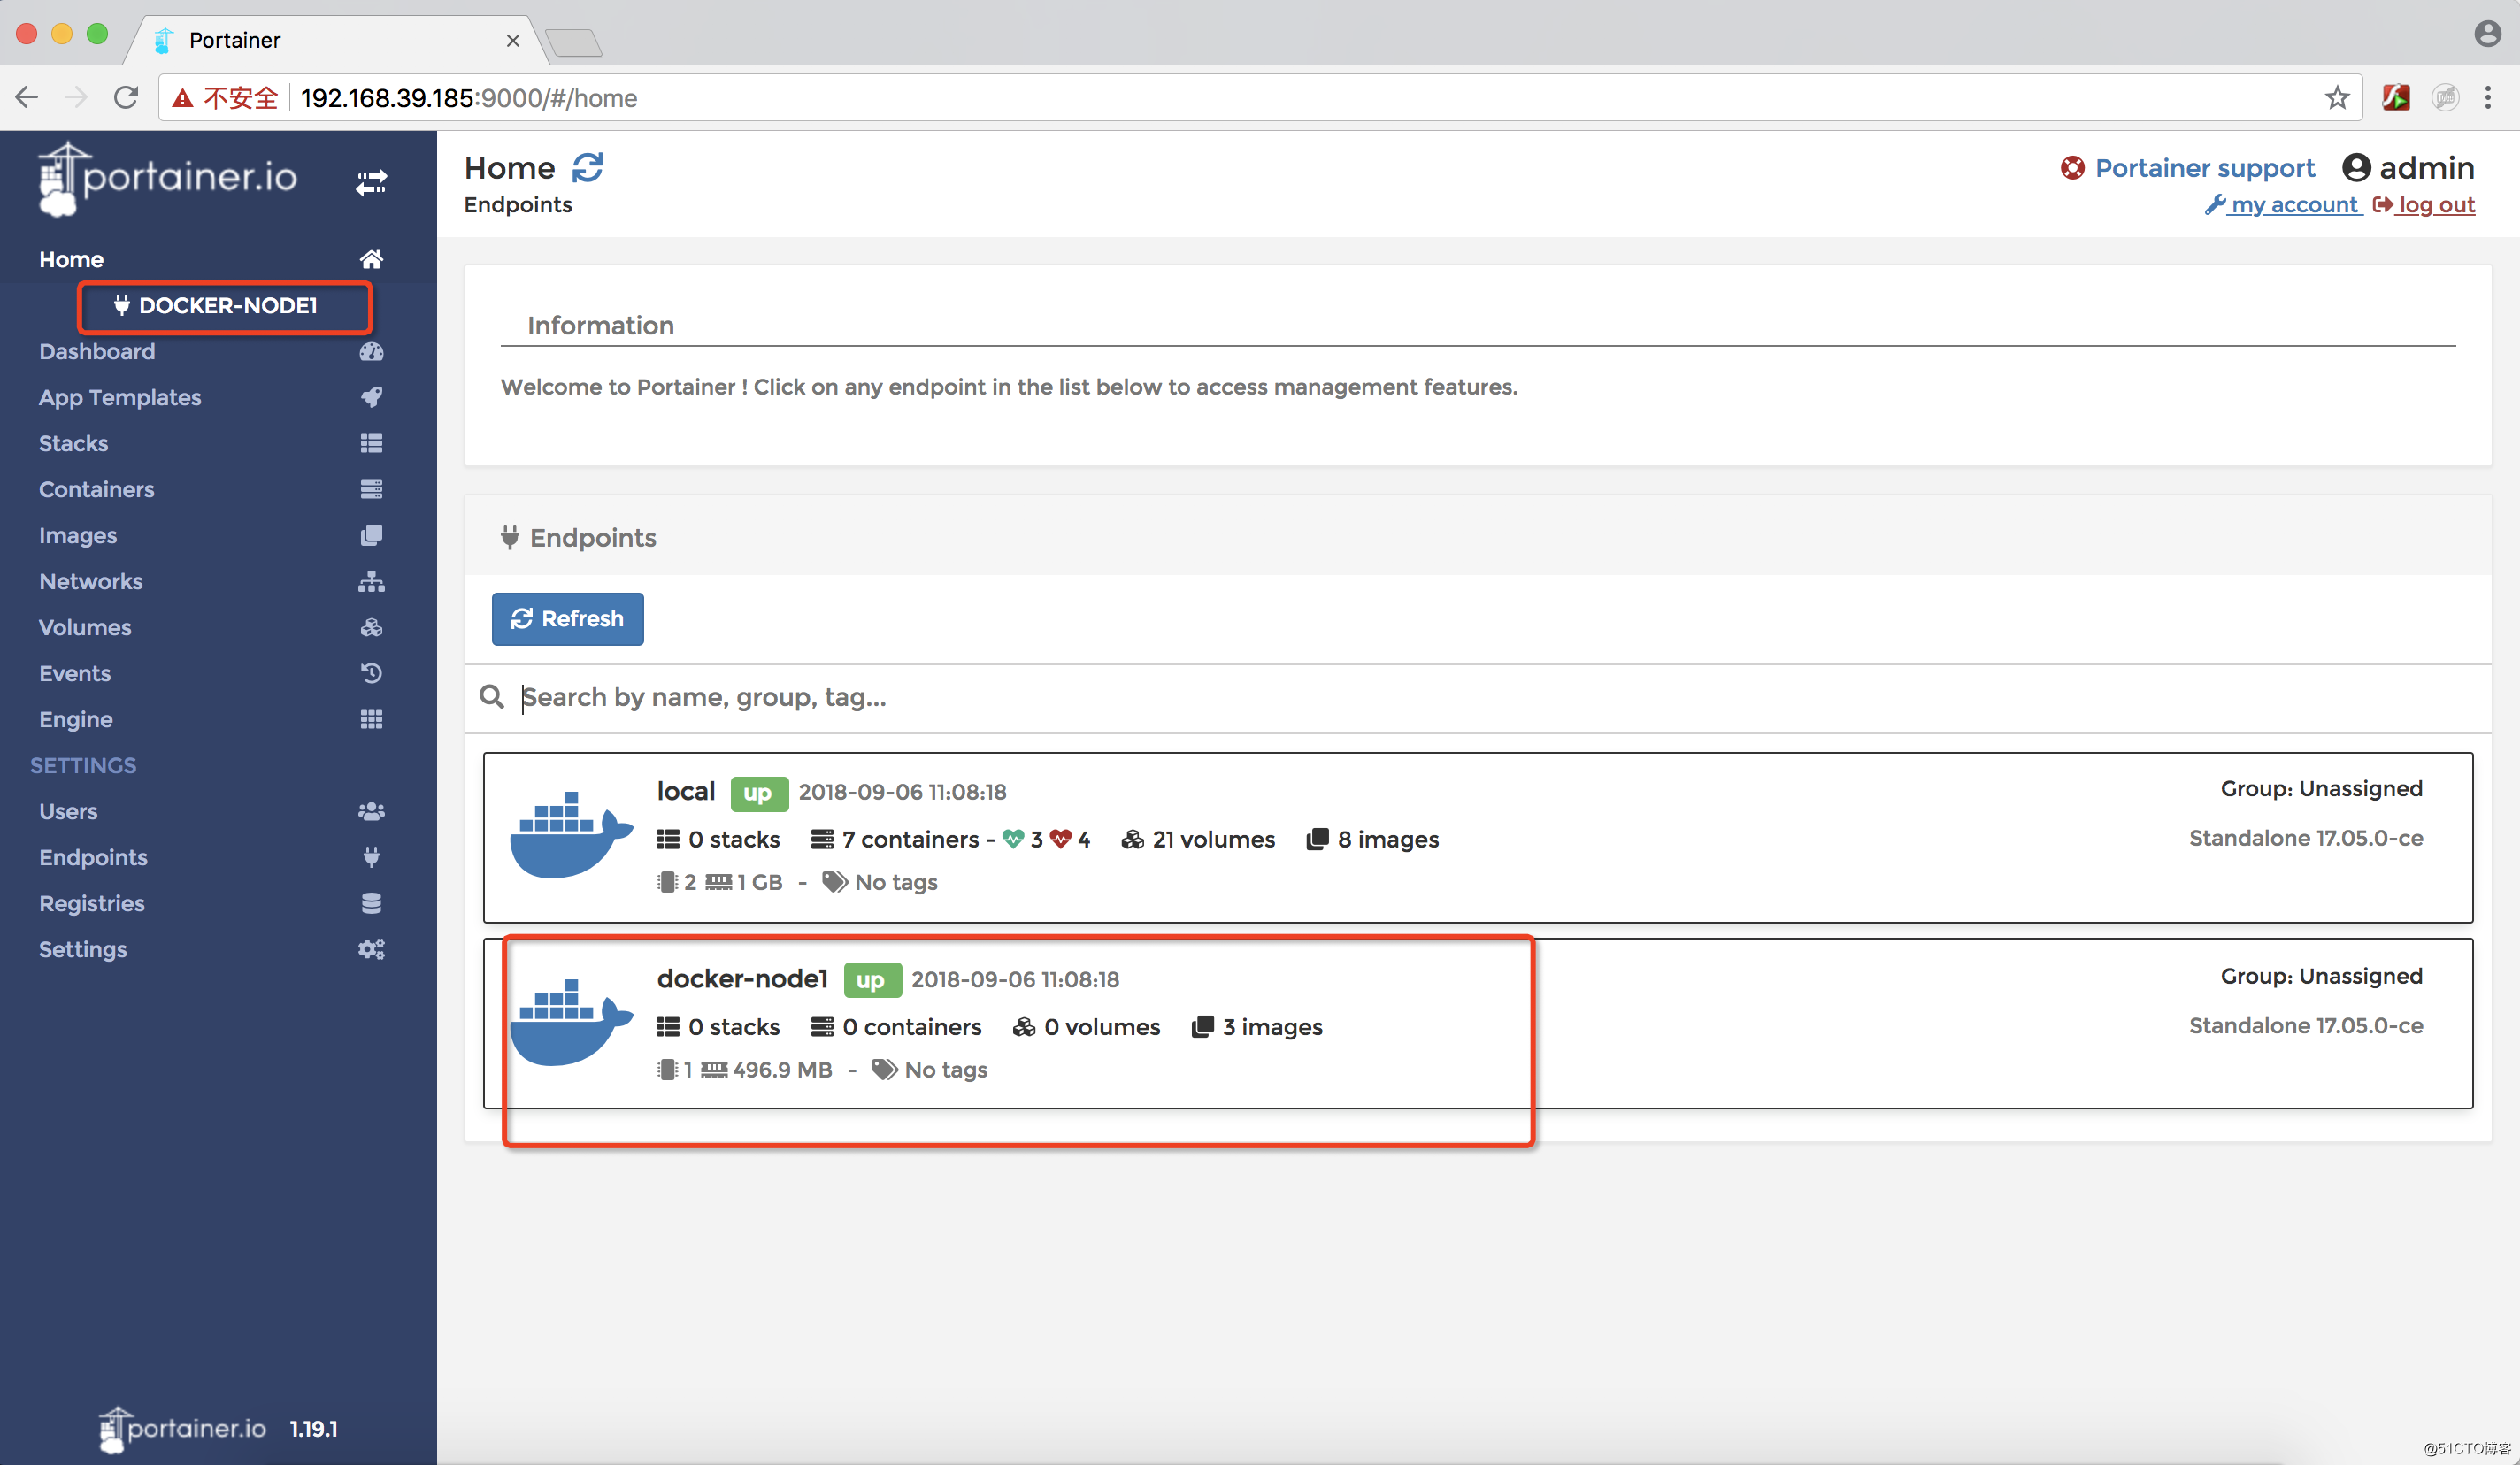The image size is (2520, 1465).
Task: Click the admin user avatar icon
Action: [2356, 168]
